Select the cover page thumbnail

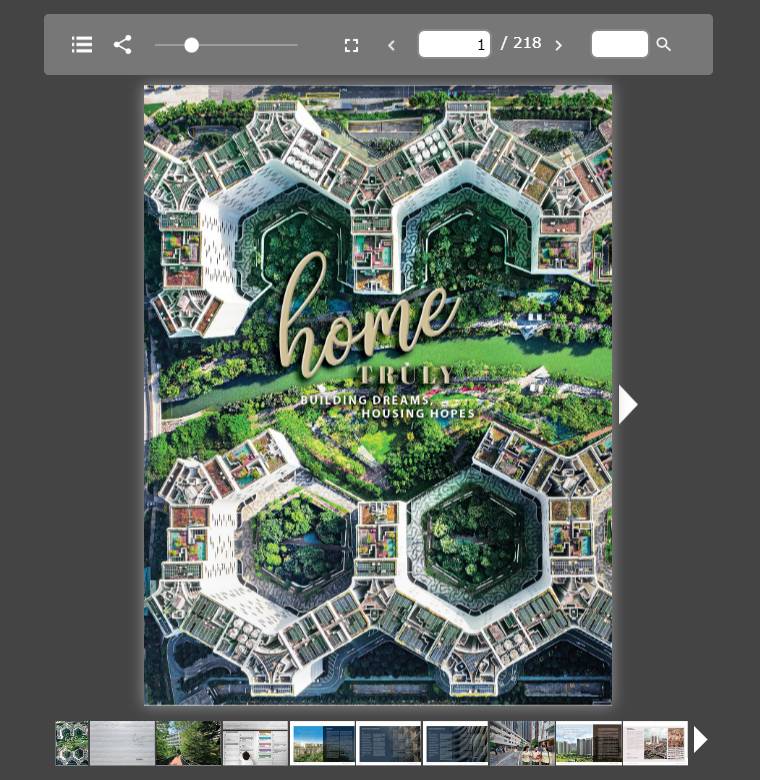click(x=72, y=743)
